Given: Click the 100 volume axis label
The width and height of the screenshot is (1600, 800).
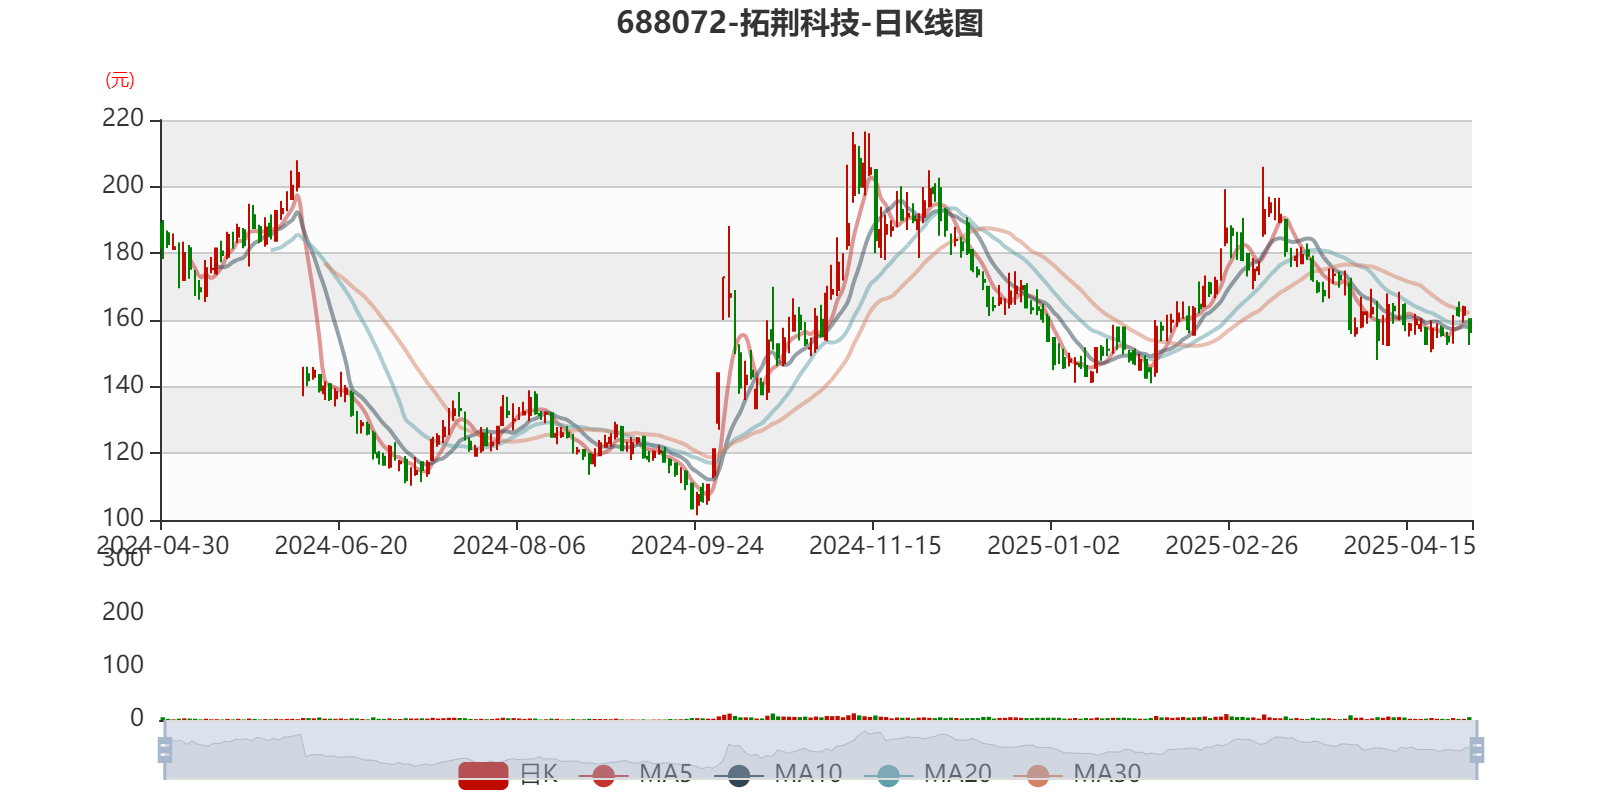Looking at the screenshot, I should [x=123, y=664].
